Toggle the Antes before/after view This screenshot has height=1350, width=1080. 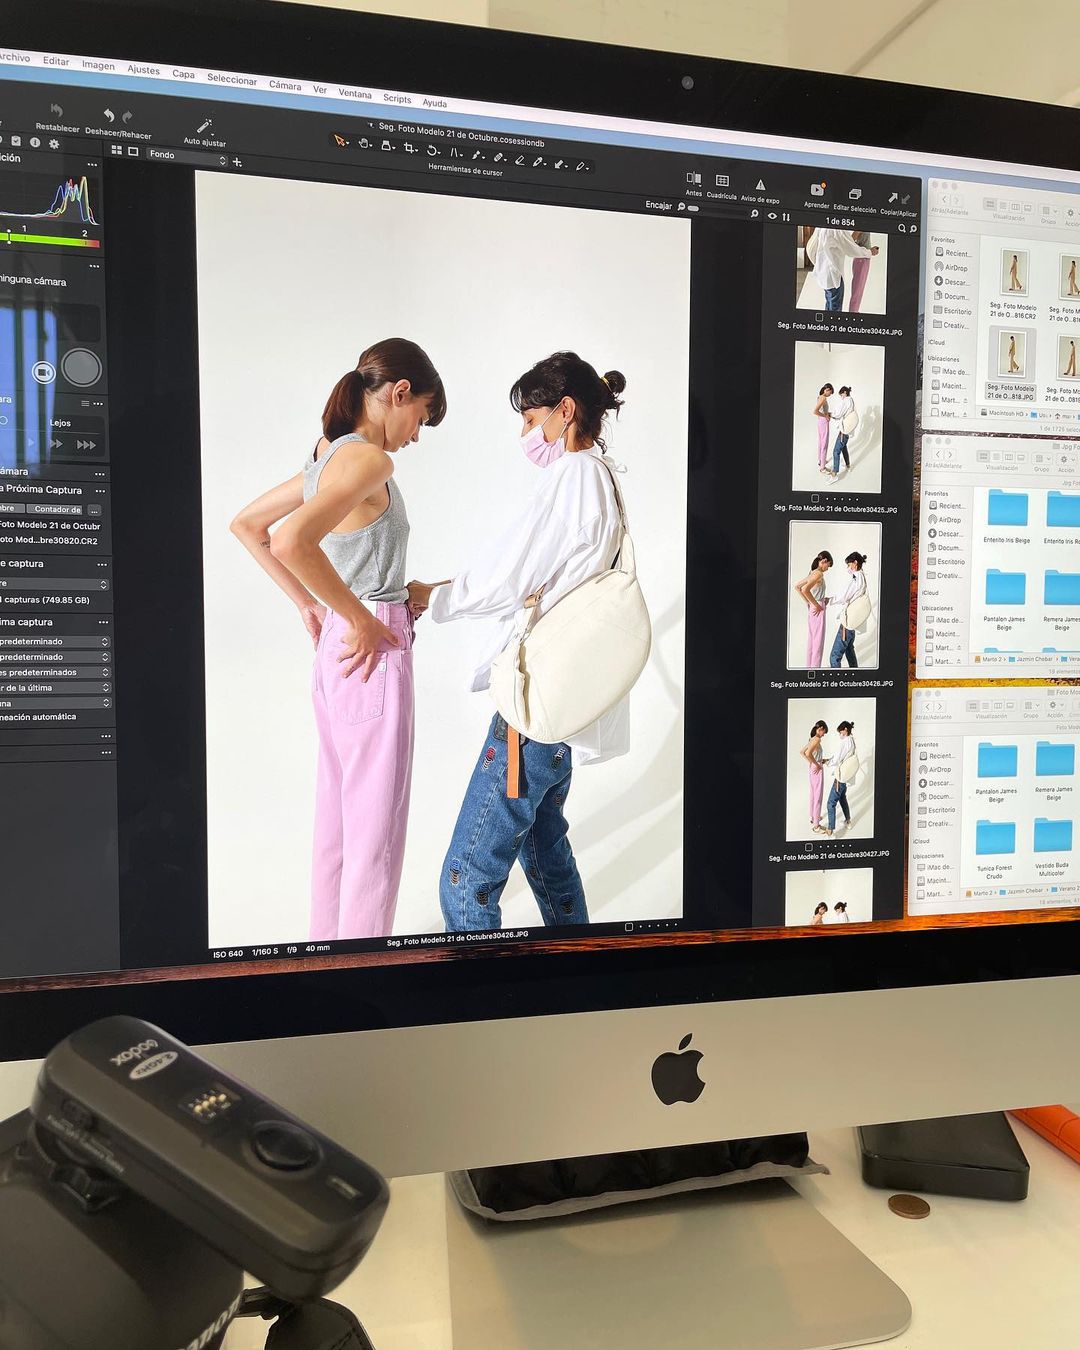(693, 179)
